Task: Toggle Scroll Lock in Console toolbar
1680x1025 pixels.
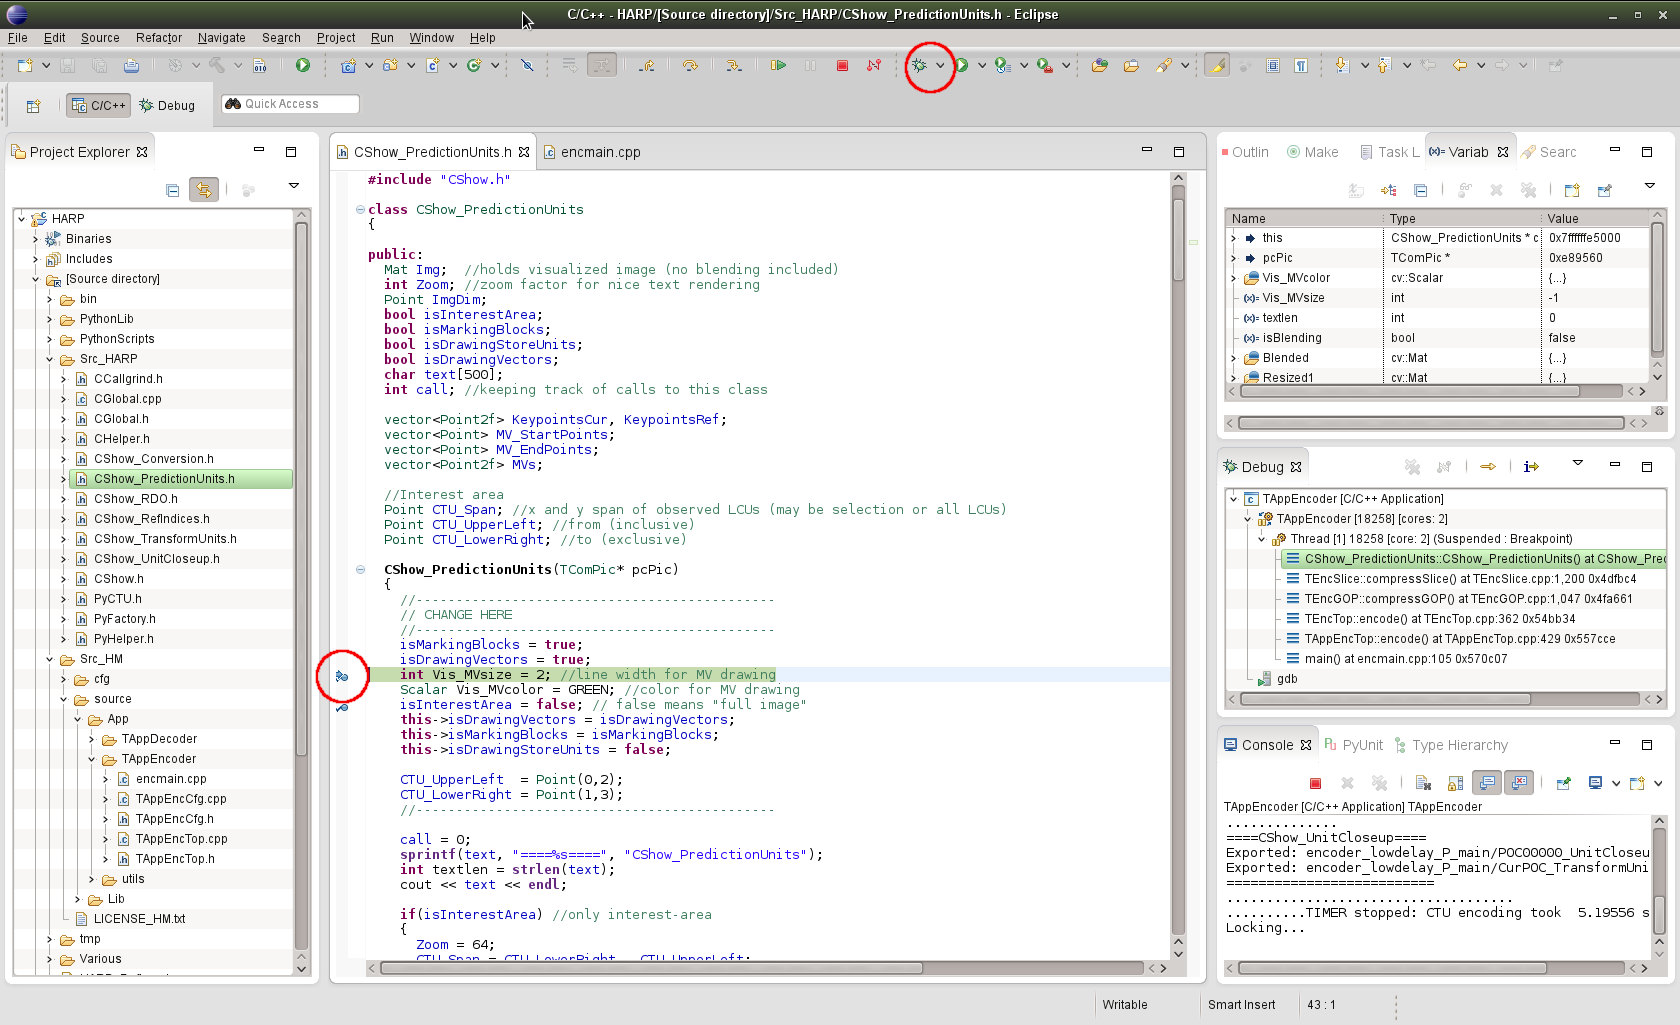Action: coord(1455,783)
